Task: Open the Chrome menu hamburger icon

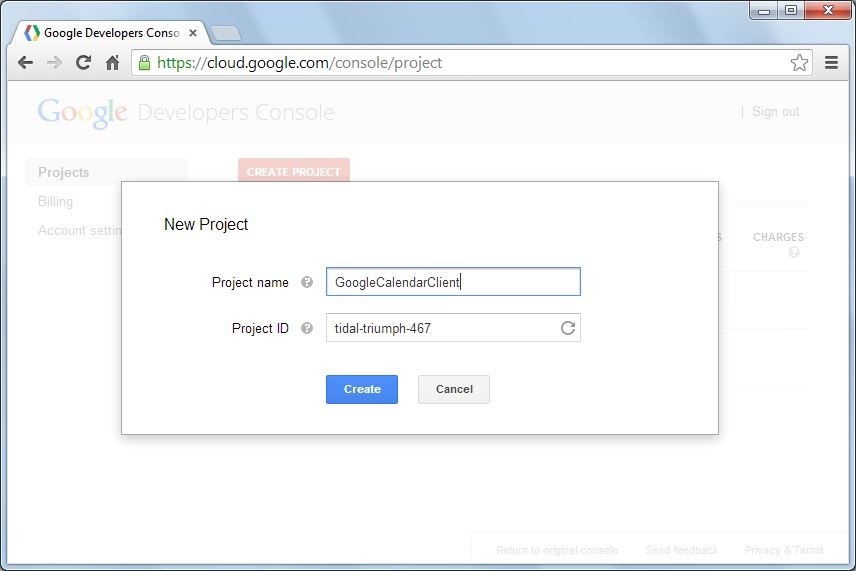Action: (831, 63)
